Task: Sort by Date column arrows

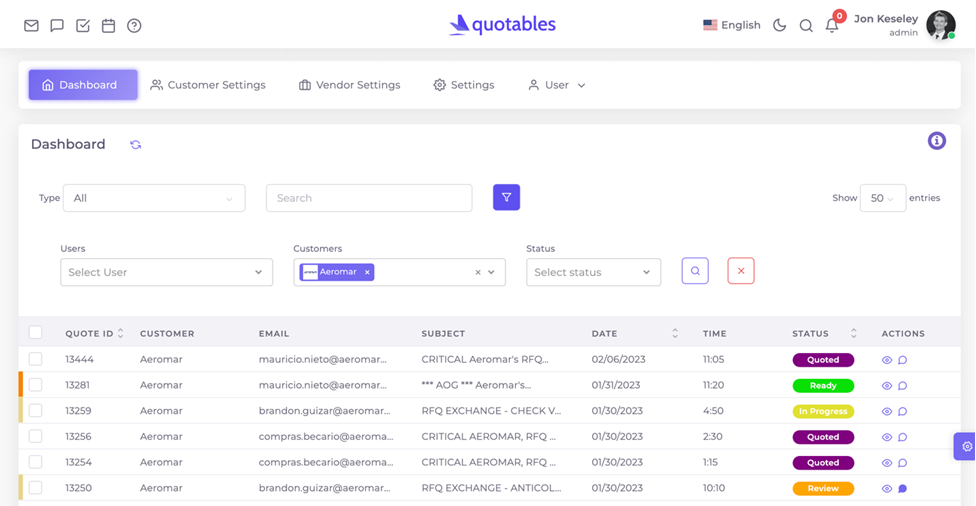Action: pyautogui.click(x=675, y=334)
